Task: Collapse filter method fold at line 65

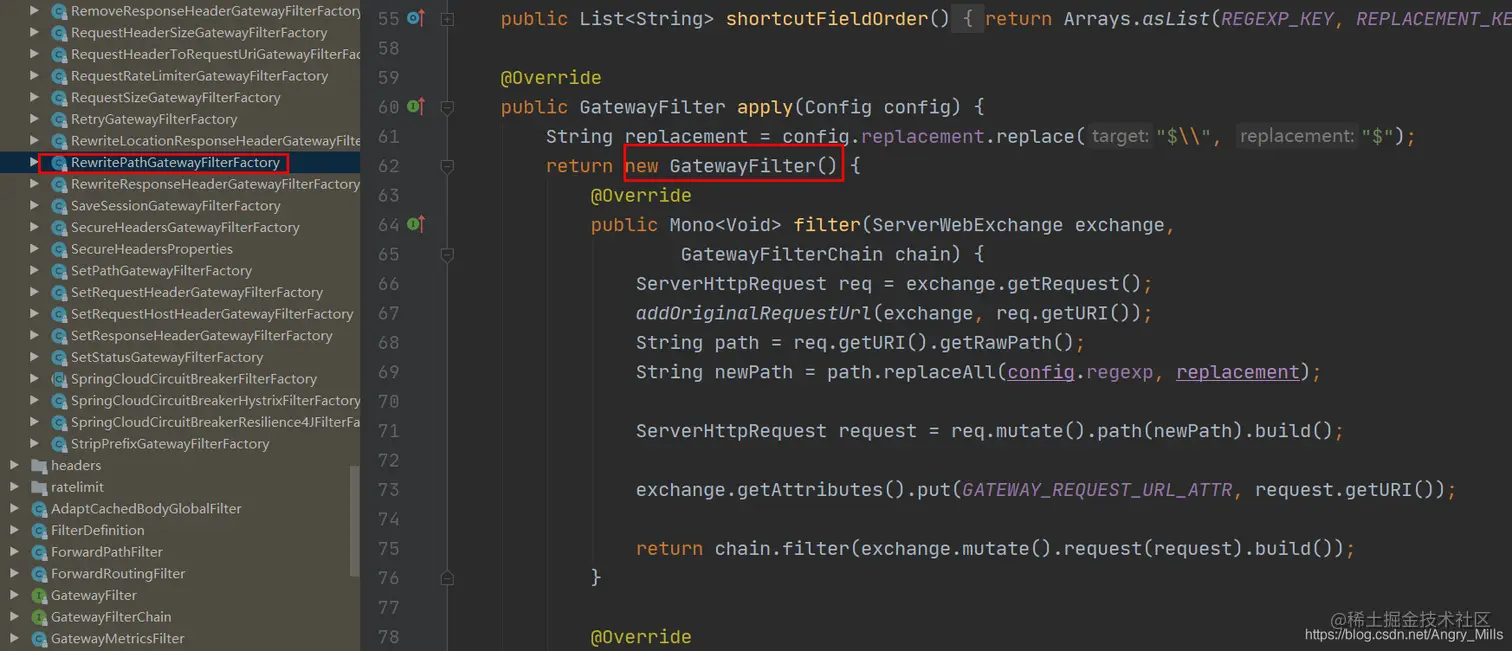Action: [447, 254]
